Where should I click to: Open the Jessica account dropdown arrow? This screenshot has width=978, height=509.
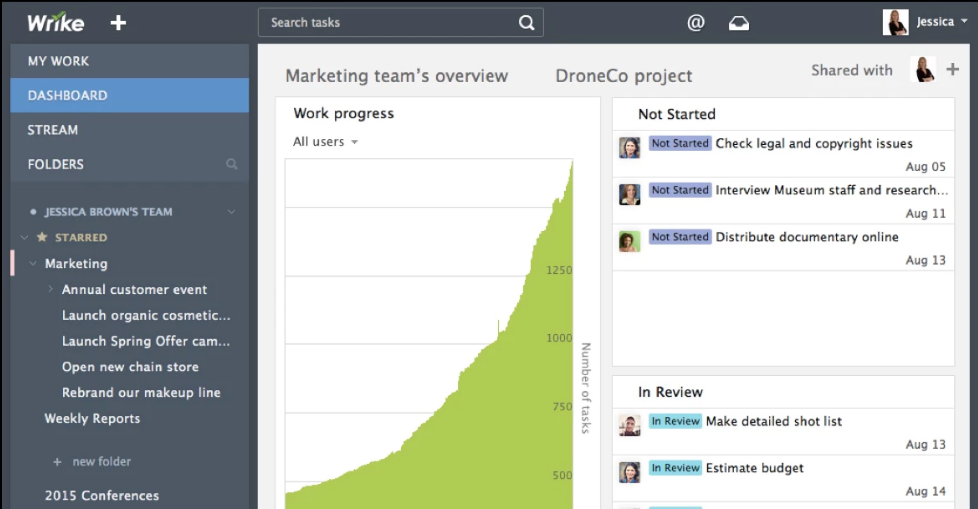pos(964,21)
